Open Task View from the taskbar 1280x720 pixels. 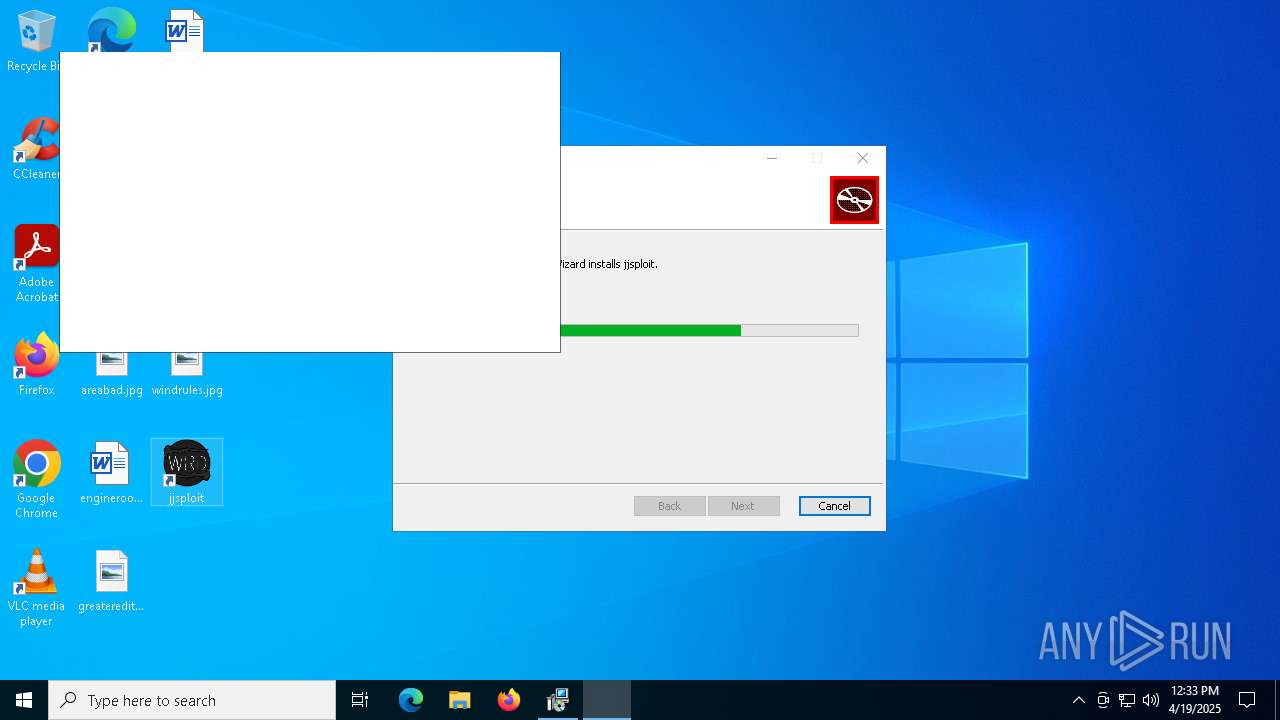(360, 700)
